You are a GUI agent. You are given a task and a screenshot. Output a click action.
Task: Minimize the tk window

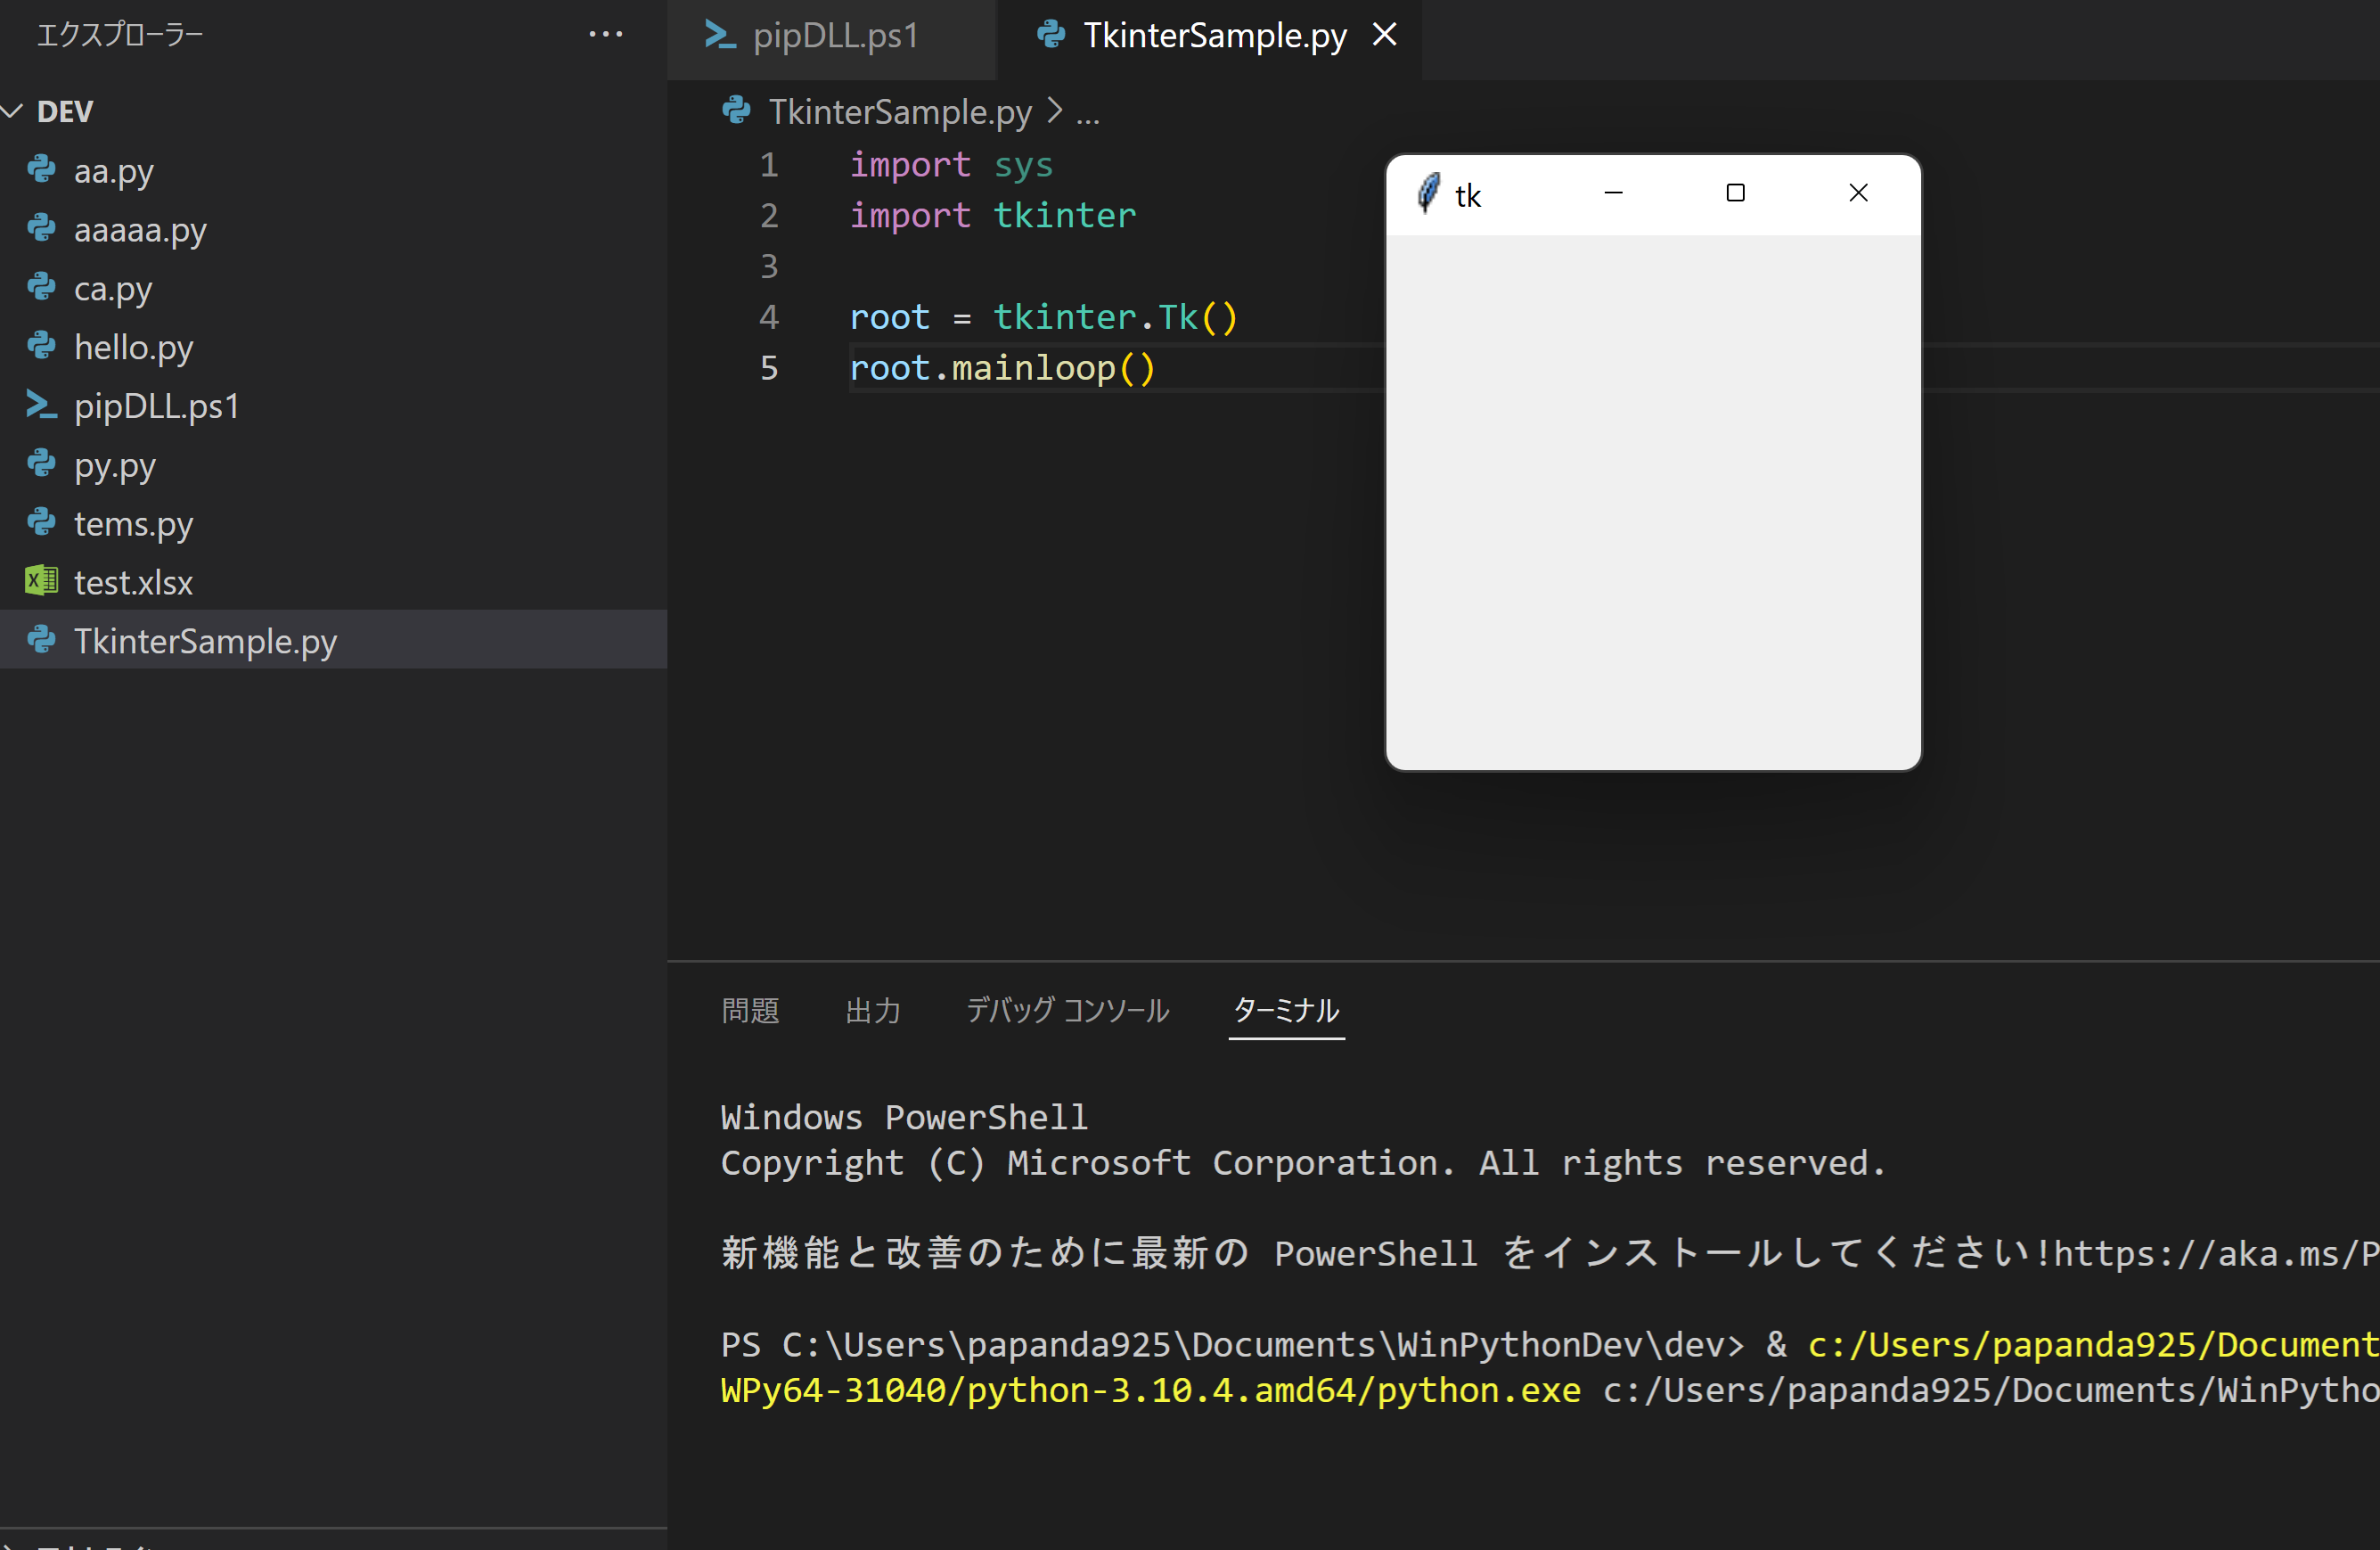(x=1613, y=193)
